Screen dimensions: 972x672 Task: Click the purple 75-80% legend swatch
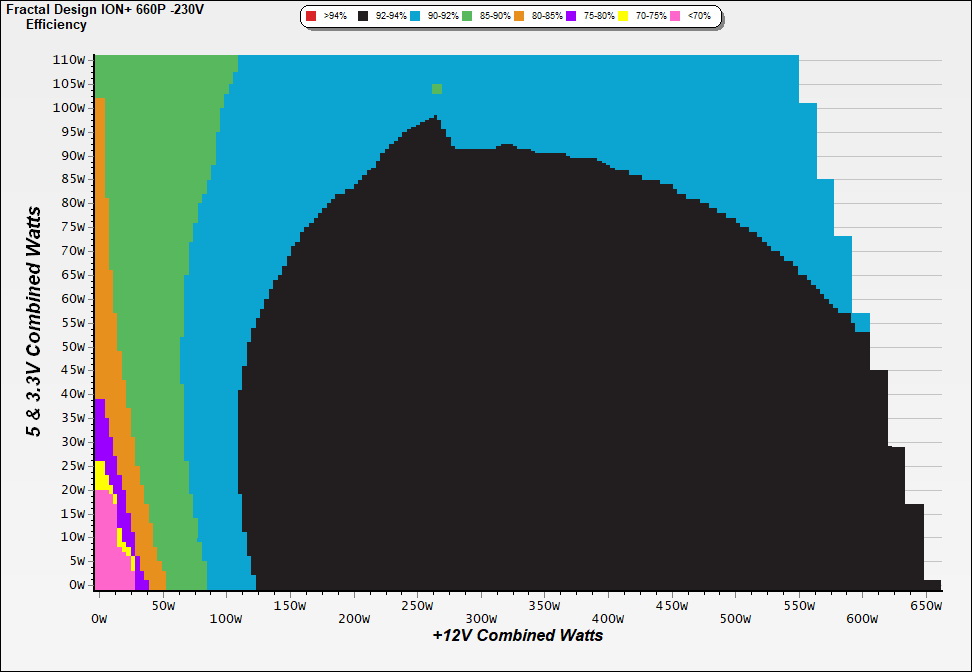[571, 16]
